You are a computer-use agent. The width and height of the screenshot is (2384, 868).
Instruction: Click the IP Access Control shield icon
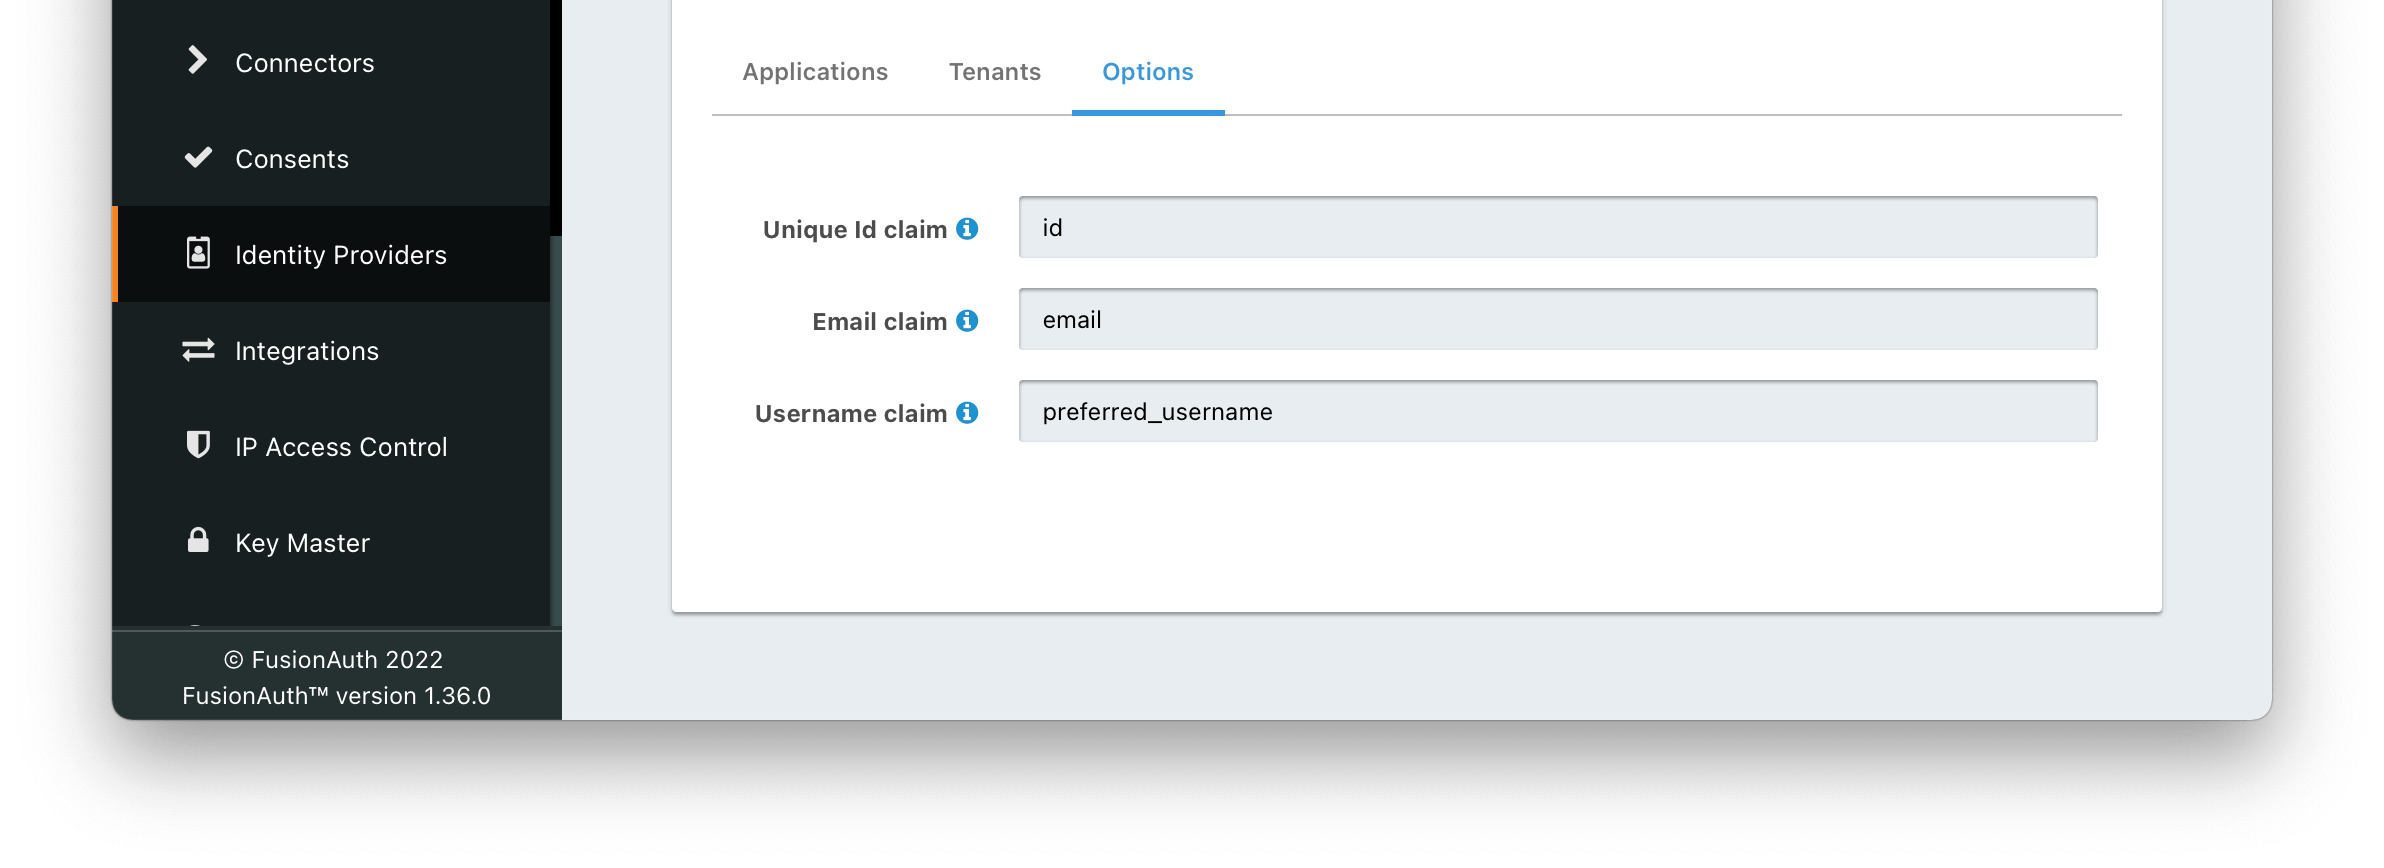click(198, 445)
